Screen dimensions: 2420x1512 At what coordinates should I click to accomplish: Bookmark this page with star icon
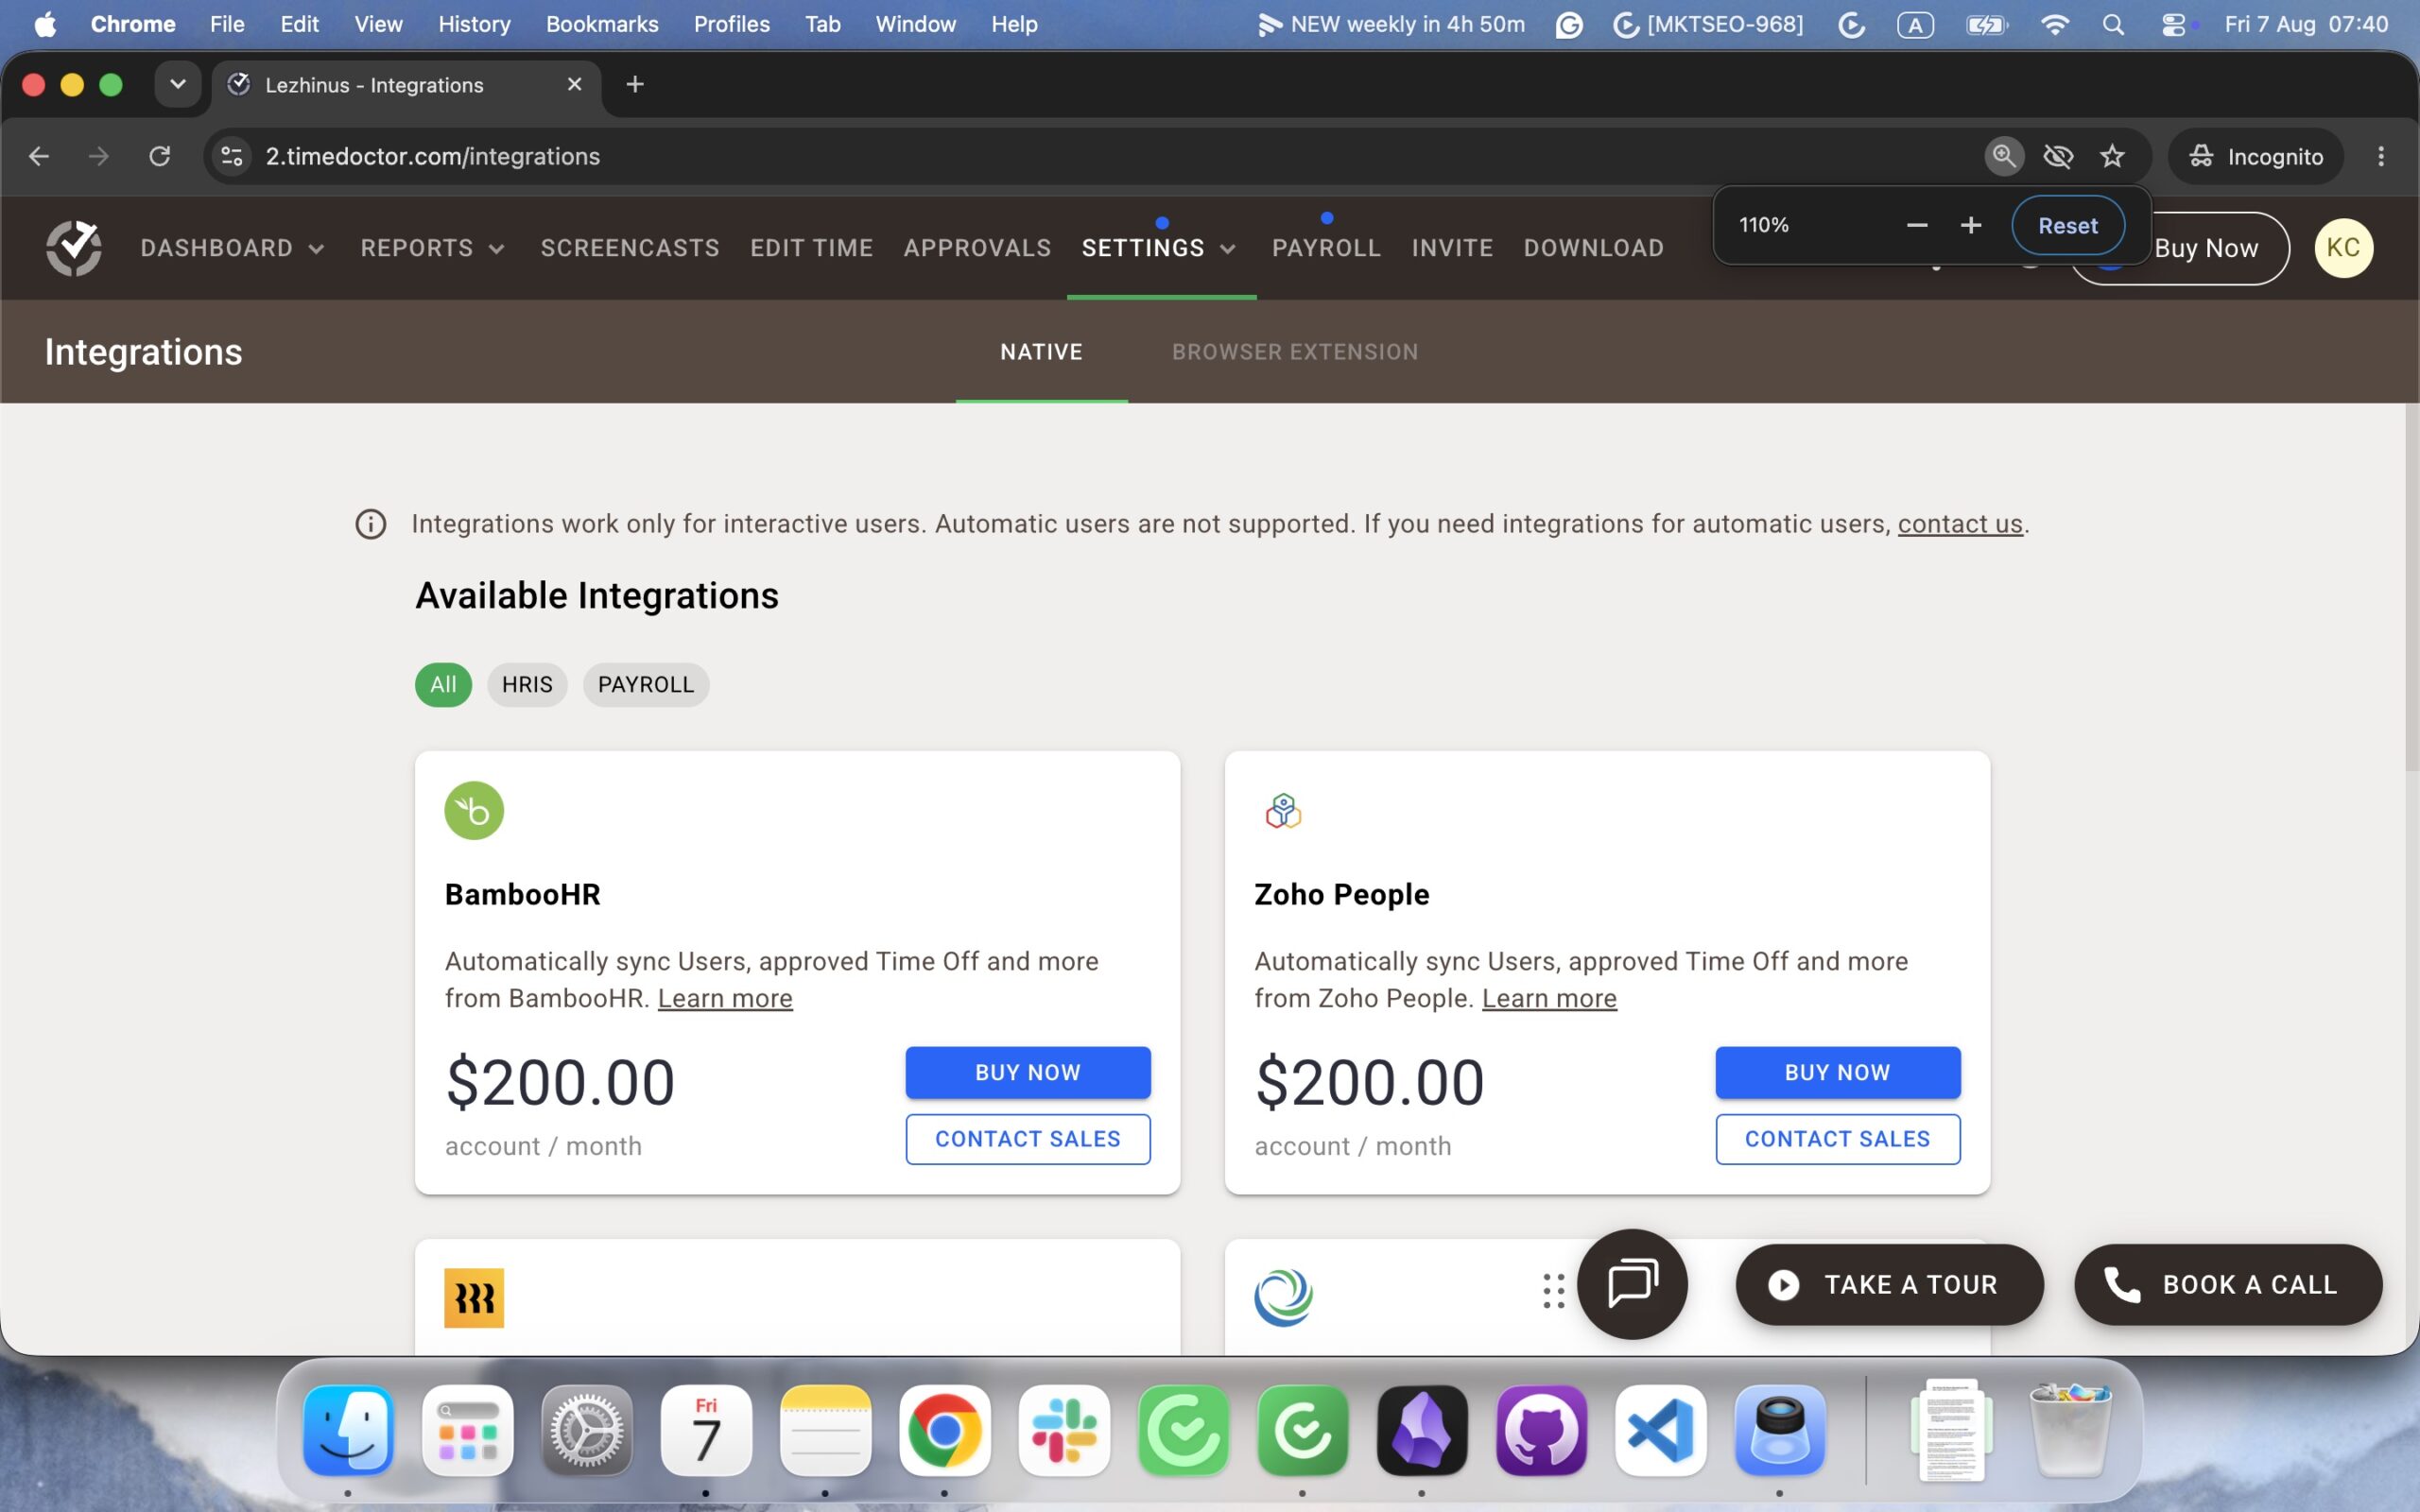coord(2112,156)
